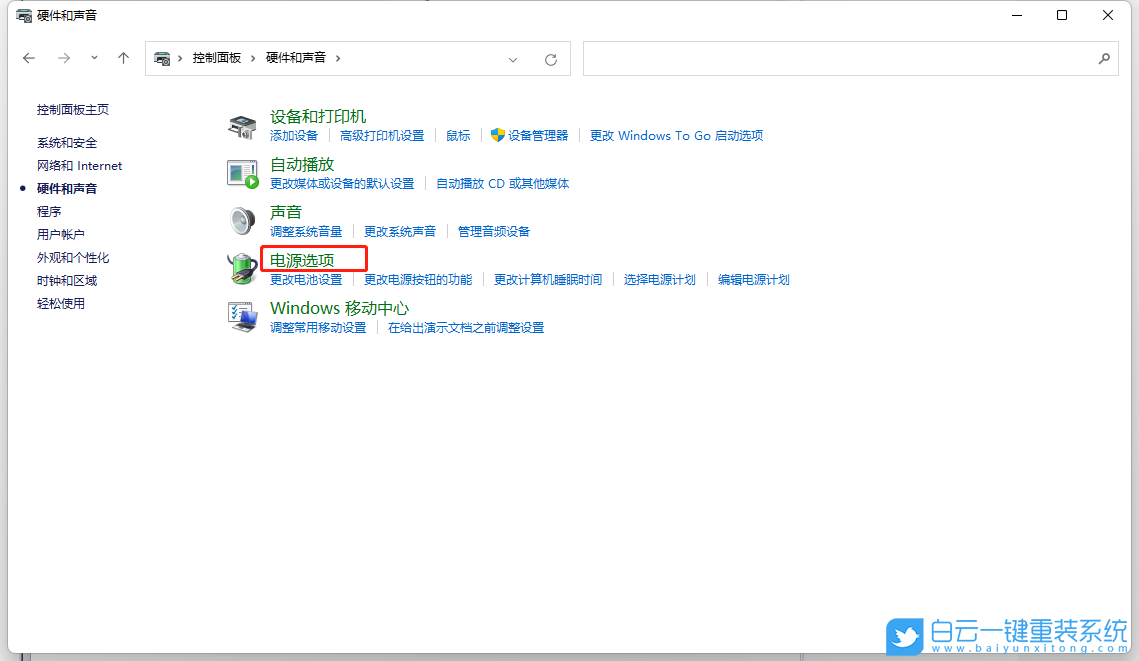
Task: Click the Control Panel icon in the address bar
Action: [161, 58]
